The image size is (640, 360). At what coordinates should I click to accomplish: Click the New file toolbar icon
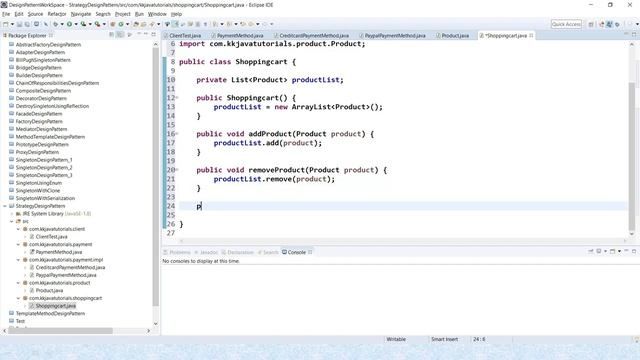click(6, 24)
